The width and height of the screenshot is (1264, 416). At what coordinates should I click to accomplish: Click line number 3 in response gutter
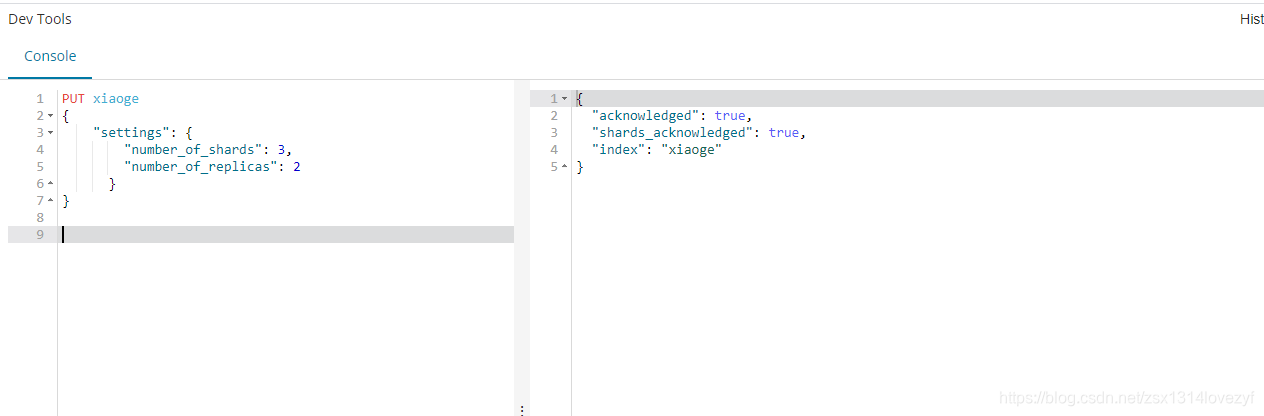pyautogui.click(x=554, y=133)
